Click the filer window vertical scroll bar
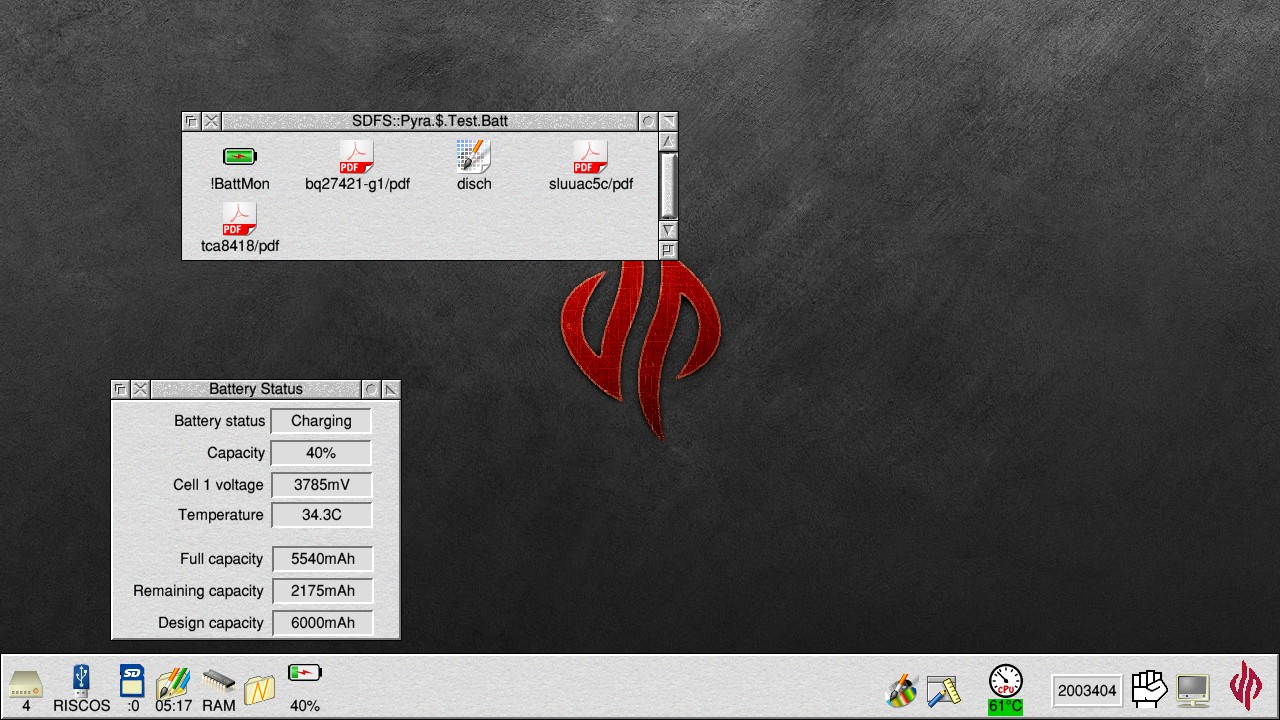 [x=669, y=185]
